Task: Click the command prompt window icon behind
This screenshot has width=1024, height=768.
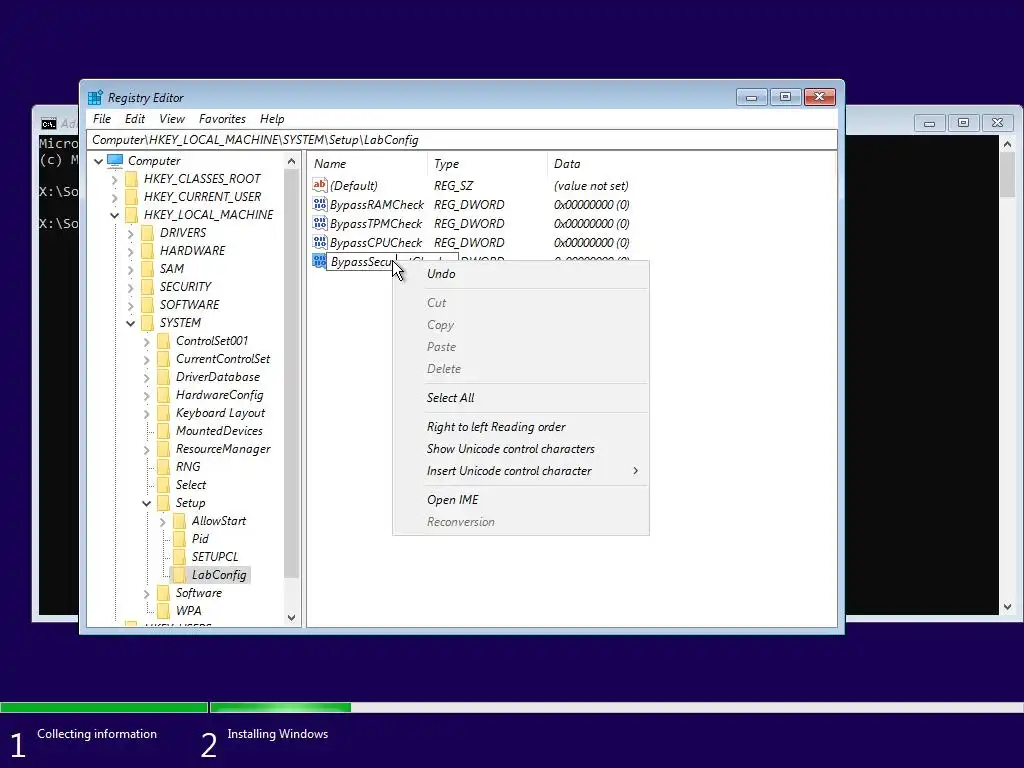Action: 48,123
